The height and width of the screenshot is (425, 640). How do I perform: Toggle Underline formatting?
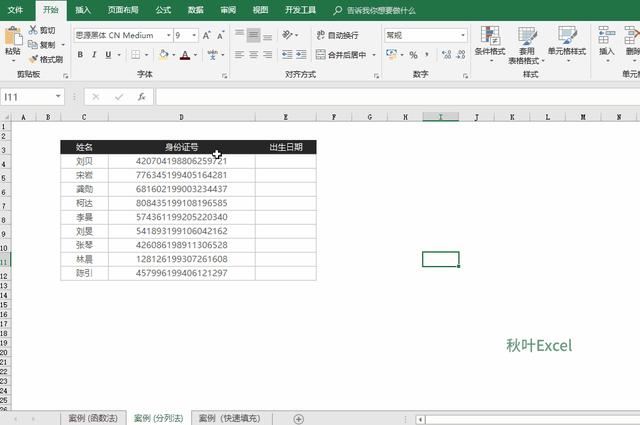(x=108, y=54)
